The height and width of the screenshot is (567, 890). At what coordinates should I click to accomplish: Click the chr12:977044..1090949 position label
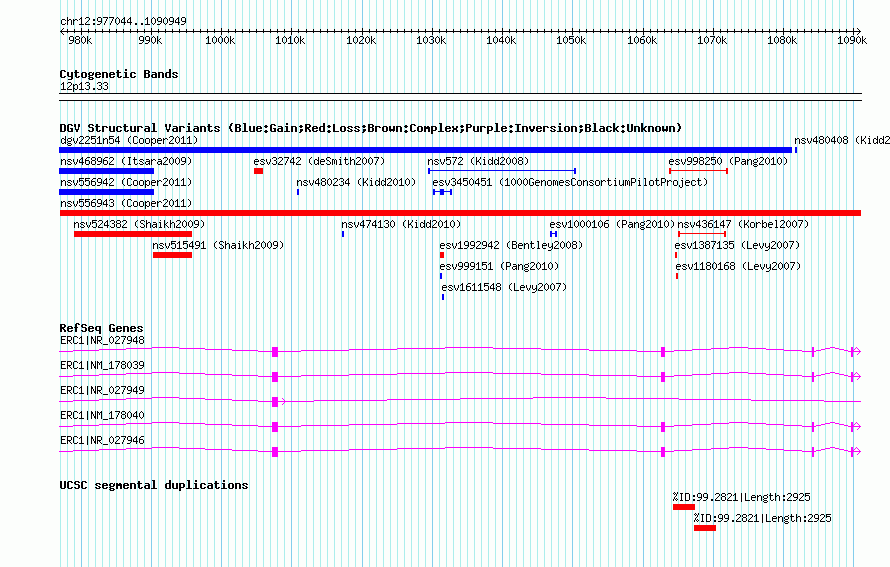pyautogui.click(x=123, y=21)
